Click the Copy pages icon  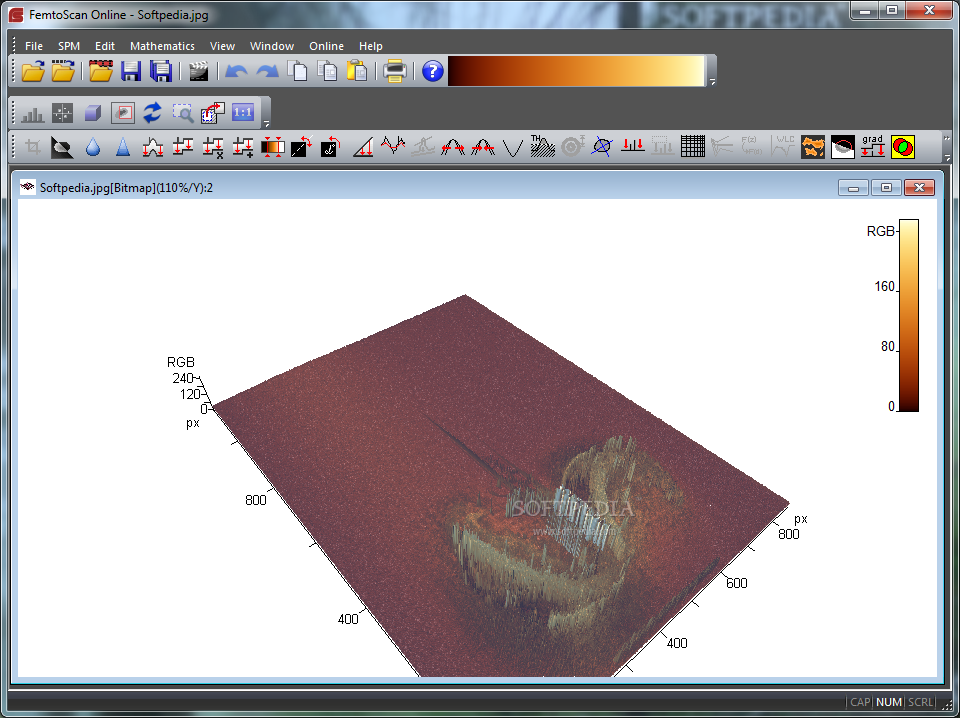pos(298,71)
